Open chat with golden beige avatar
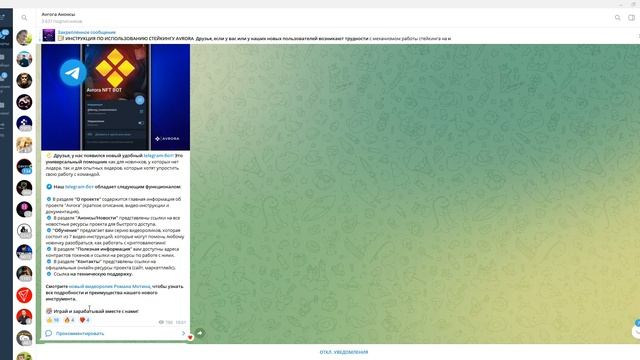 click(24, 145)
